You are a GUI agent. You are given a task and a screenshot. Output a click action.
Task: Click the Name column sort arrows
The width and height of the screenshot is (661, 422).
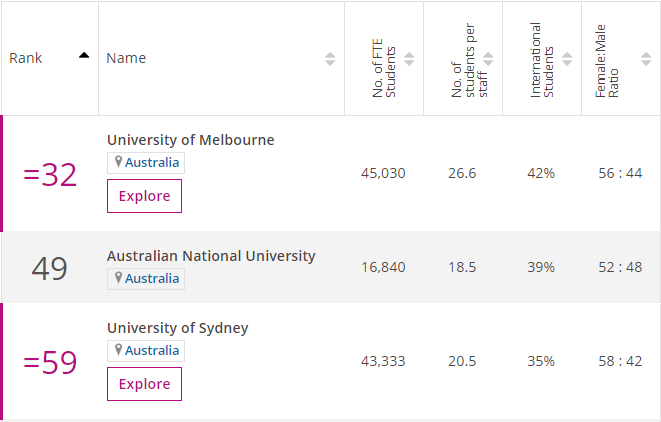[330, 59]
